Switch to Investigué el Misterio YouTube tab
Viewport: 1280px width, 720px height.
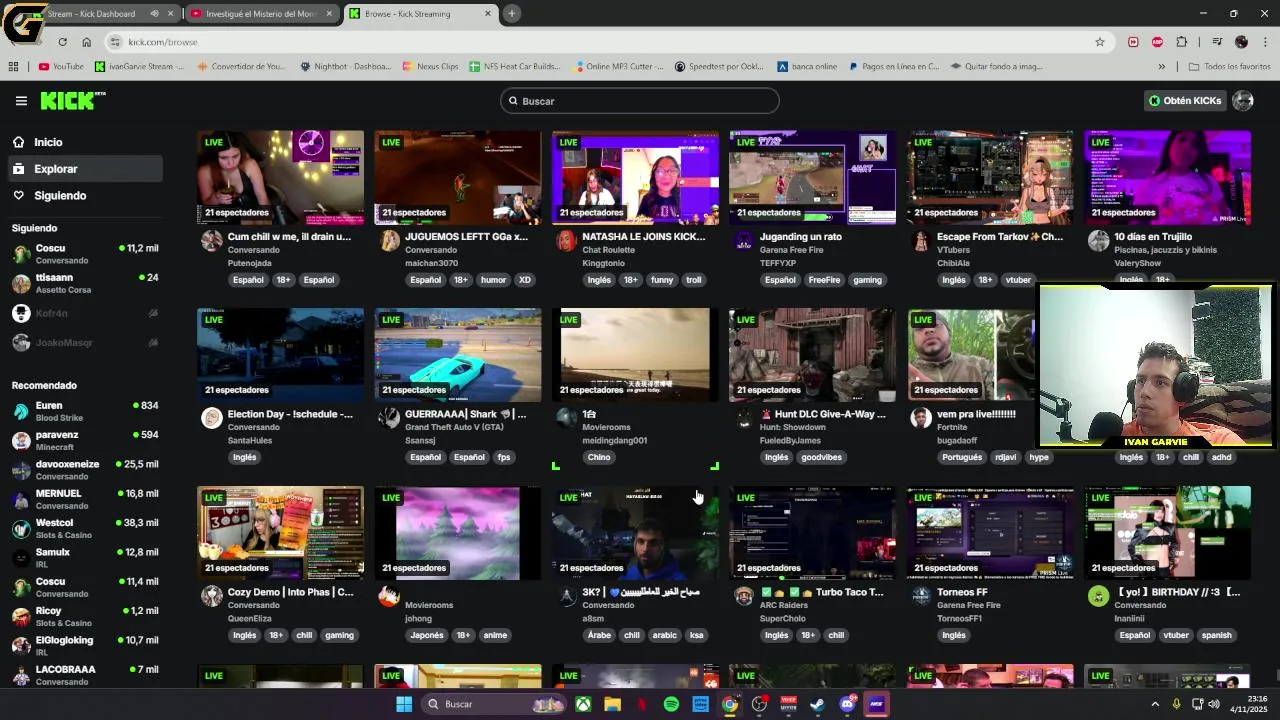[262, 13]
